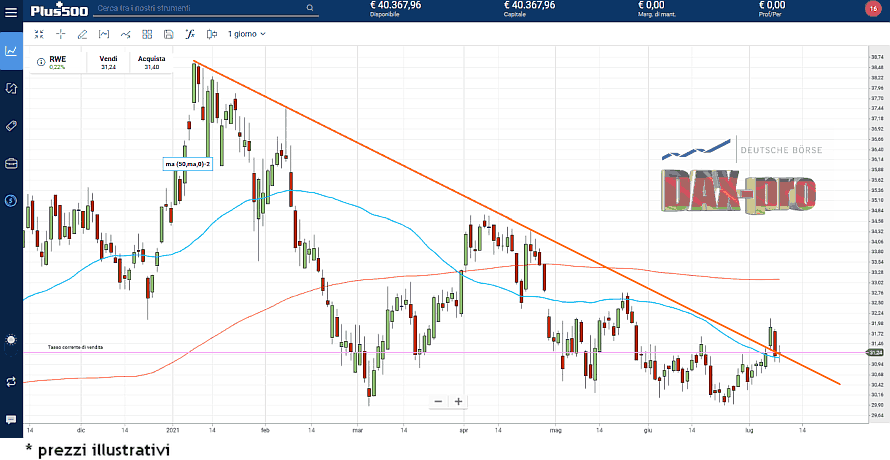Image resolution: width=890 pixels, height=460 pixels.
Task: Click the Tasso corrente di vendita label
Action: click(x=75, y=347)
